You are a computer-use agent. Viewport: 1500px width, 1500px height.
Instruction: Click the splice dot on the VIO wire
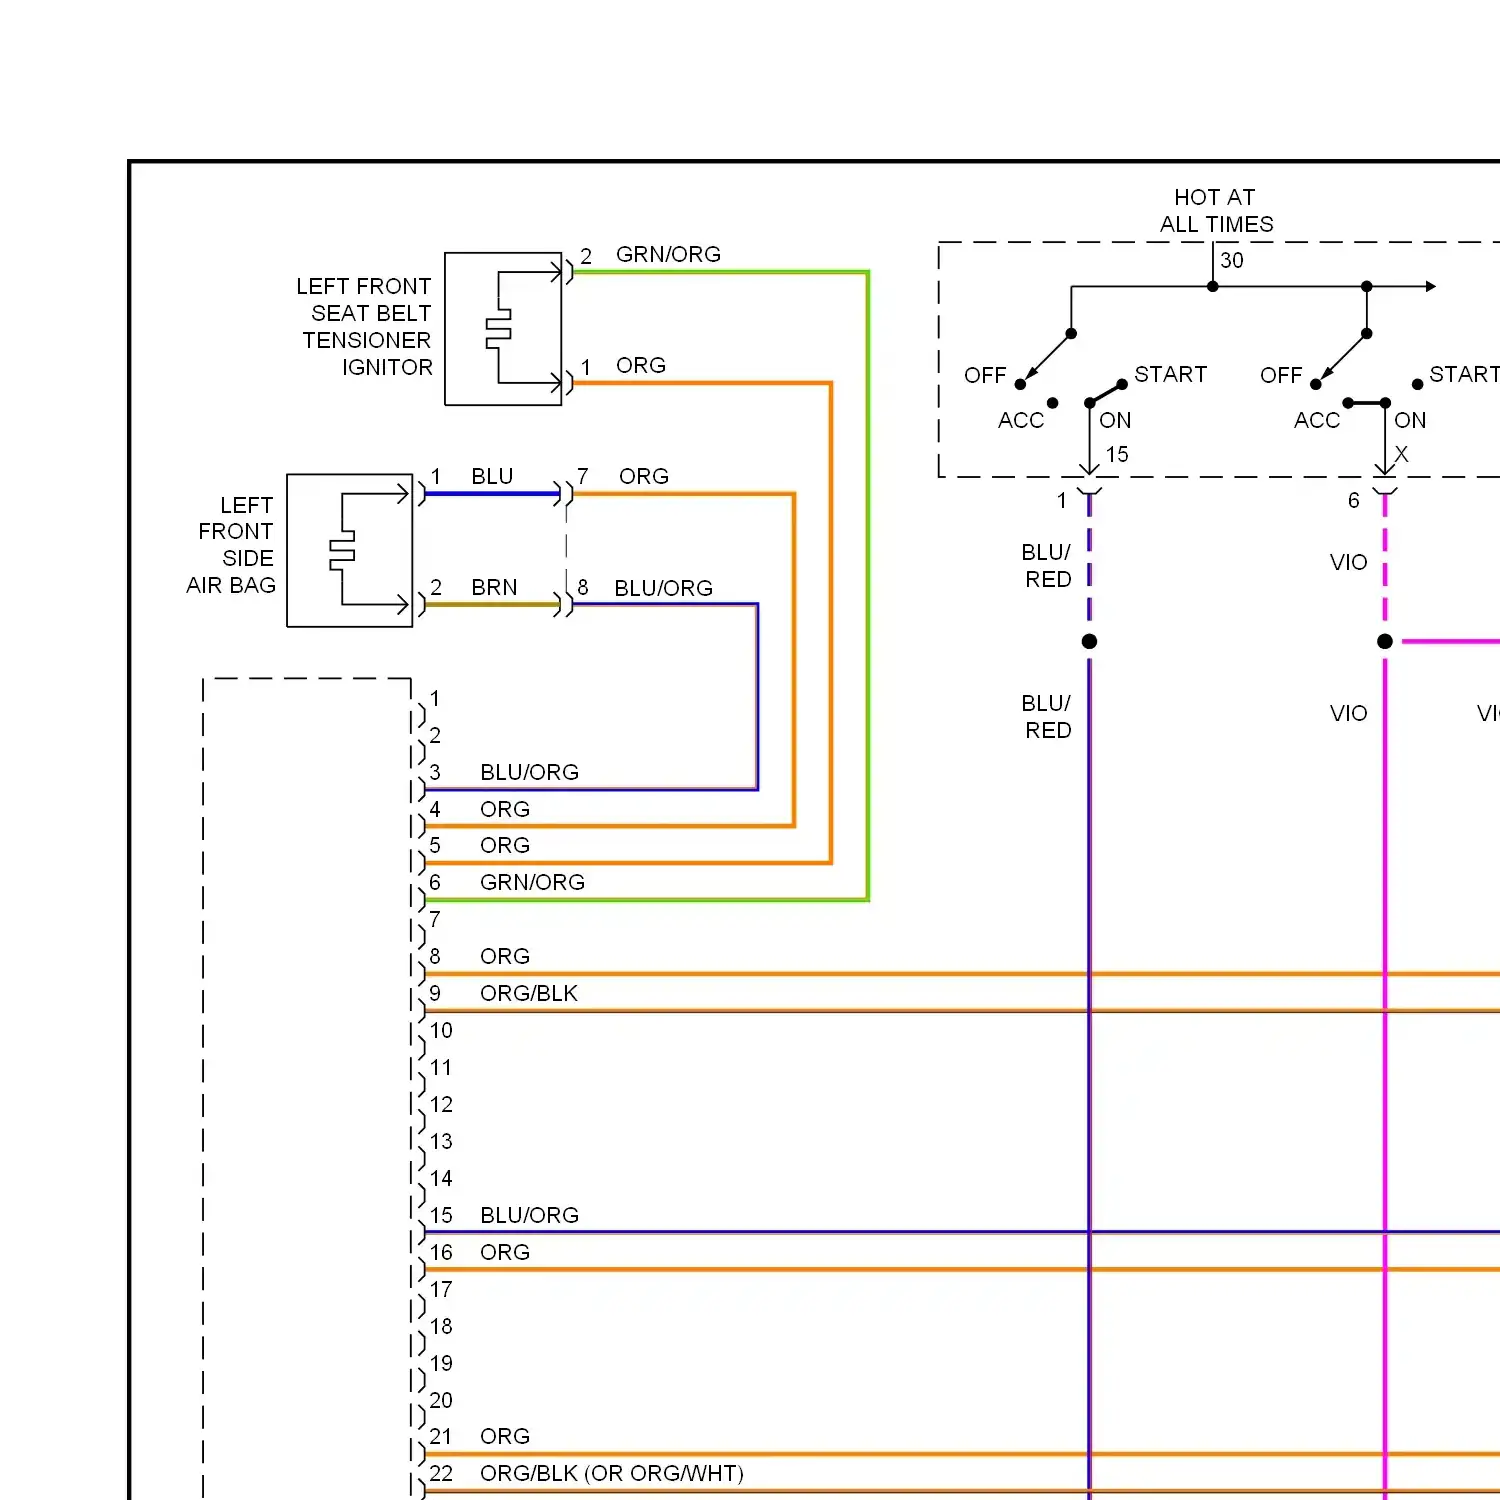(1385, 642)
